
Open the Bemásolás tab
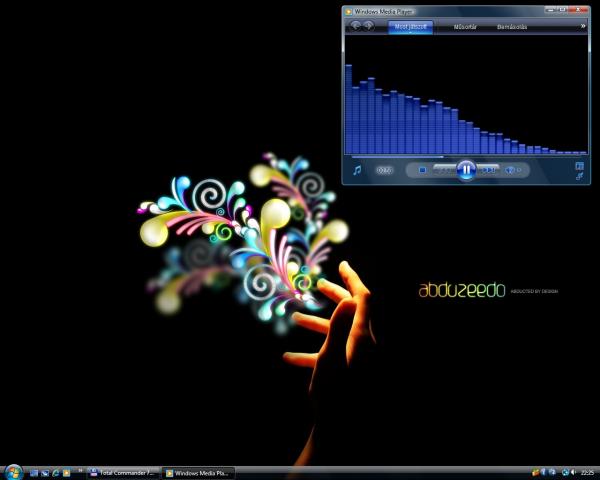pos(512,27)
